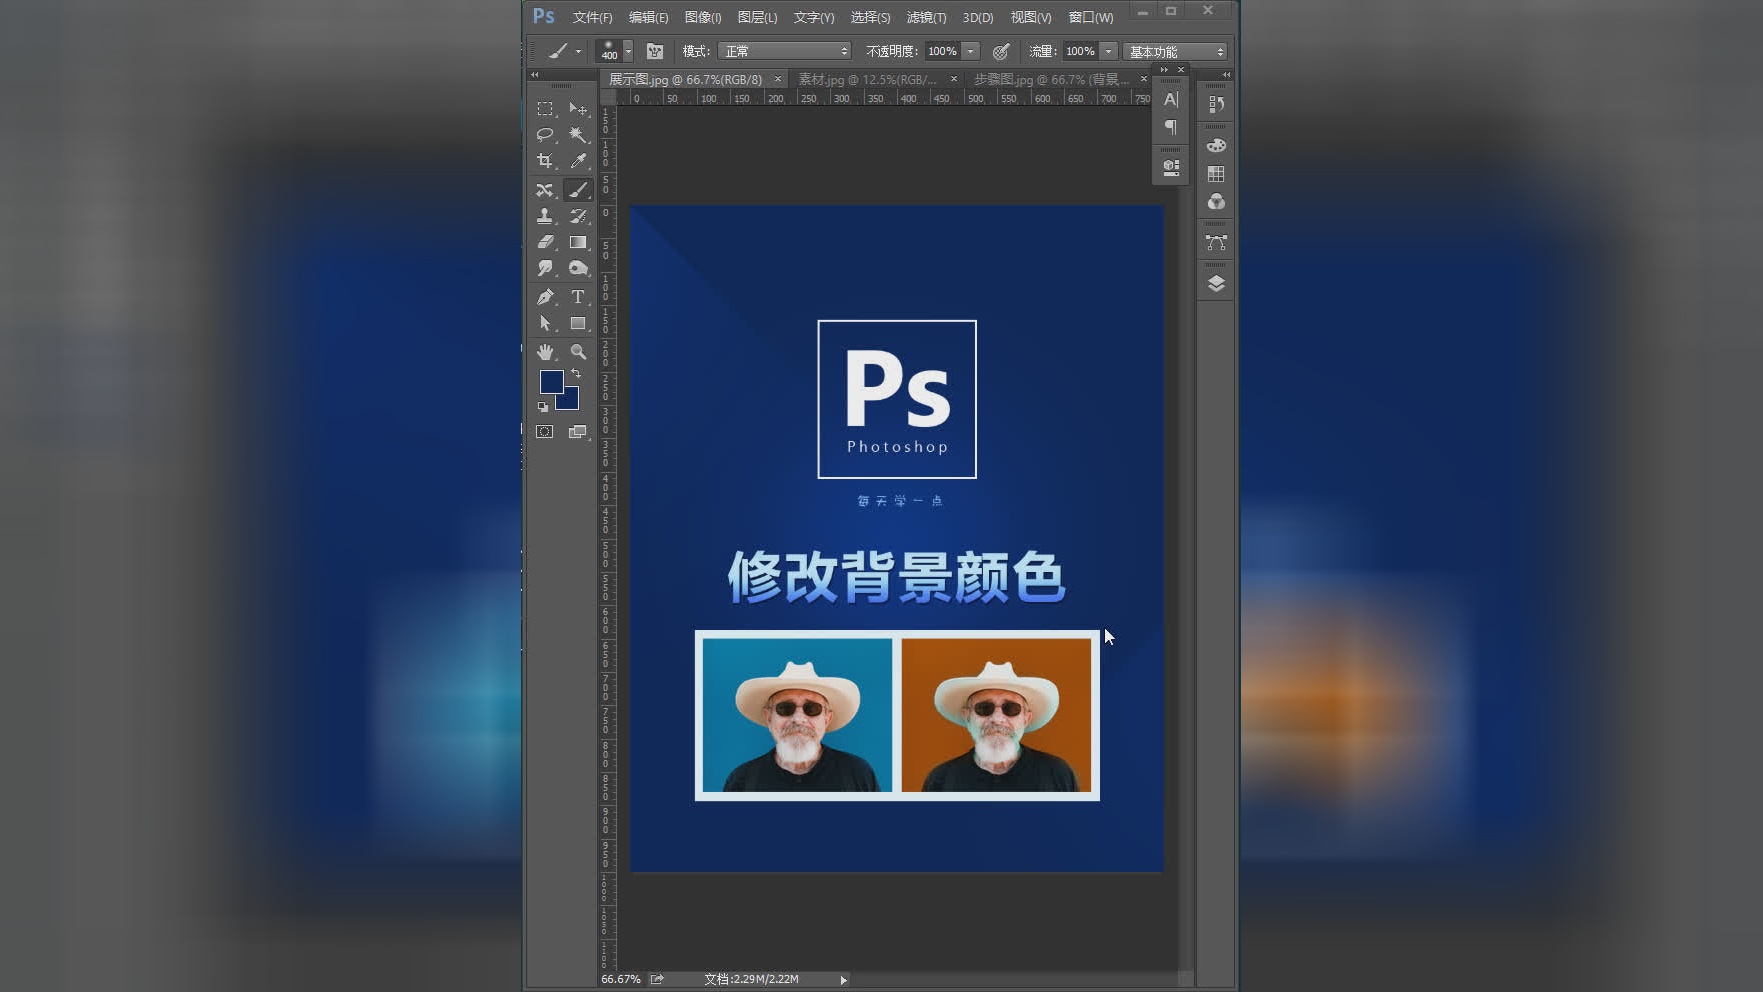Open the 图层(L) menu
This screenshot has width=1763, height=992.
pyautogui.click(x=757, y=17)
